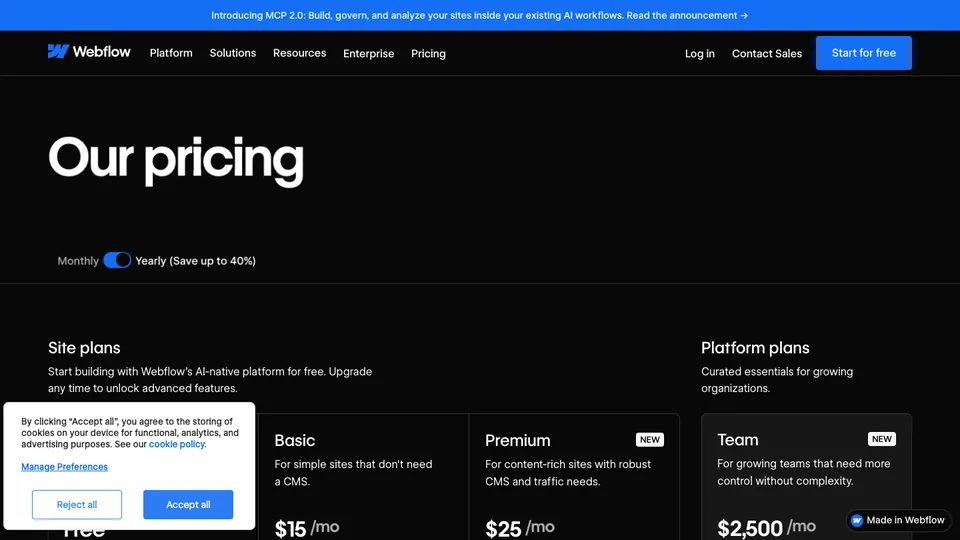
Task: Select the Monthly billing label
Action: coord(78,261)
